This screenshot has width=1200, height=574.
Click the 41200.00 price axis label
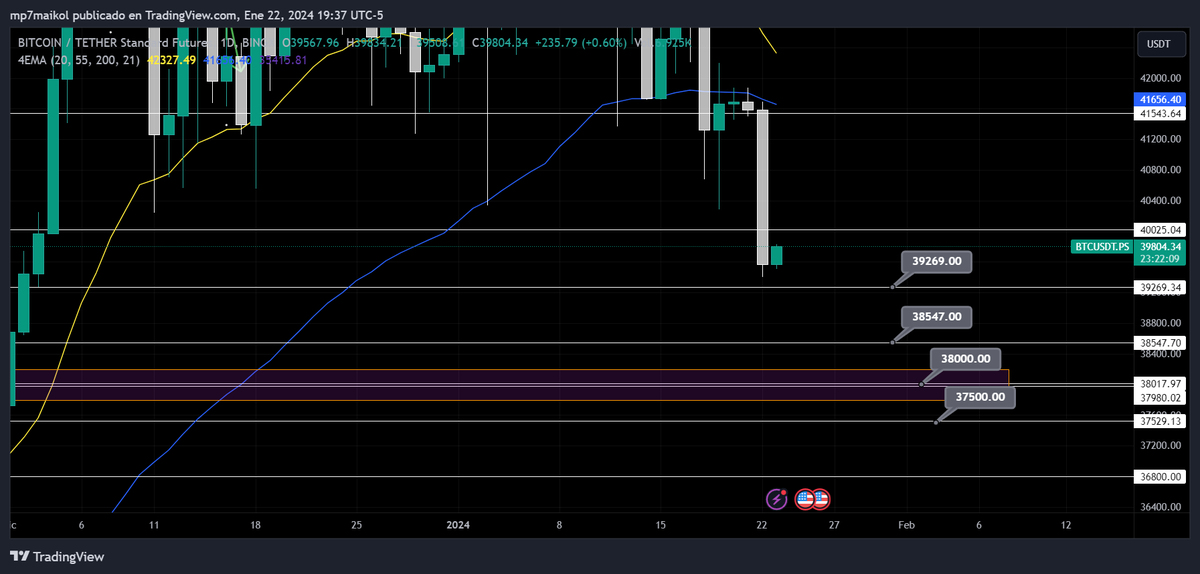[1160, 139]
